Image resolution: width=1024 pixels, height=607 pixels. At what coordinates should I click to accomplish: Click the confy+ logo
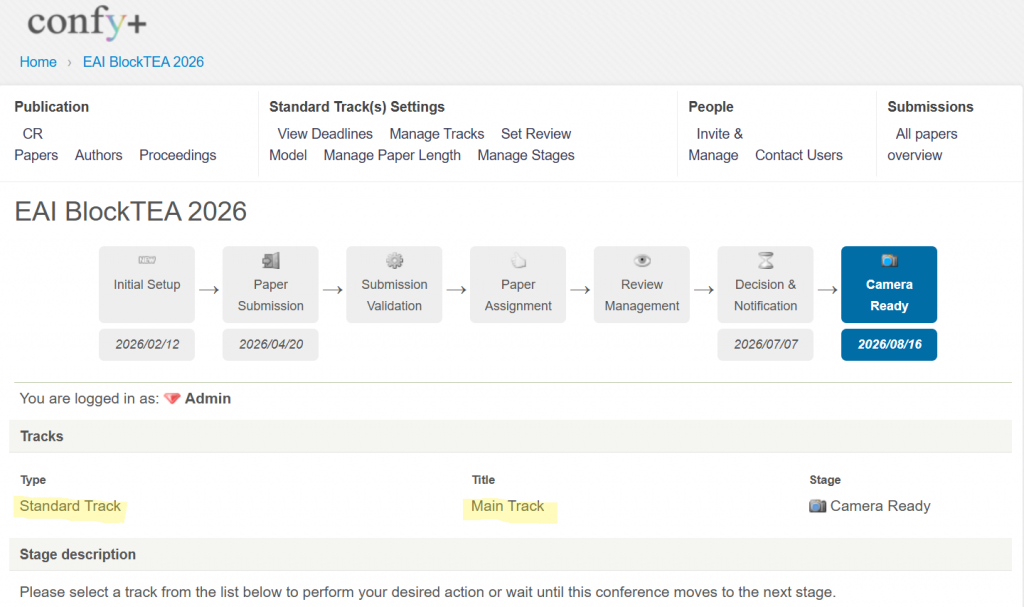coord(87,22)
